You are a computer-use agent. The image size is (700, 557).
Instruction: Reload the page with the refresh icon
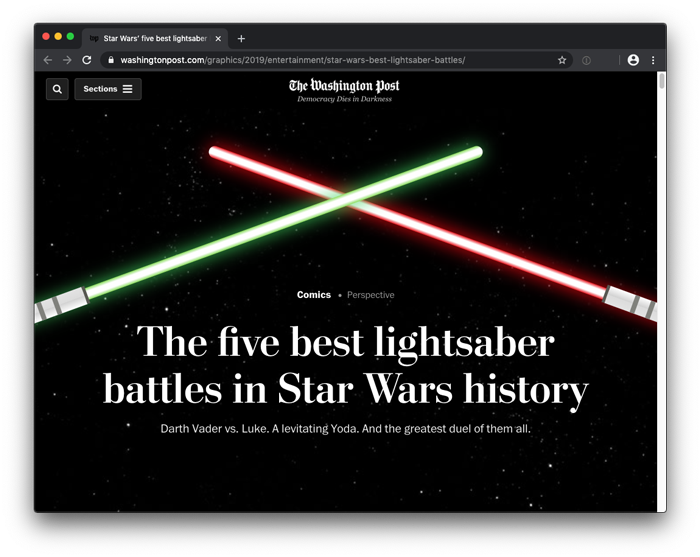point(87,60)
